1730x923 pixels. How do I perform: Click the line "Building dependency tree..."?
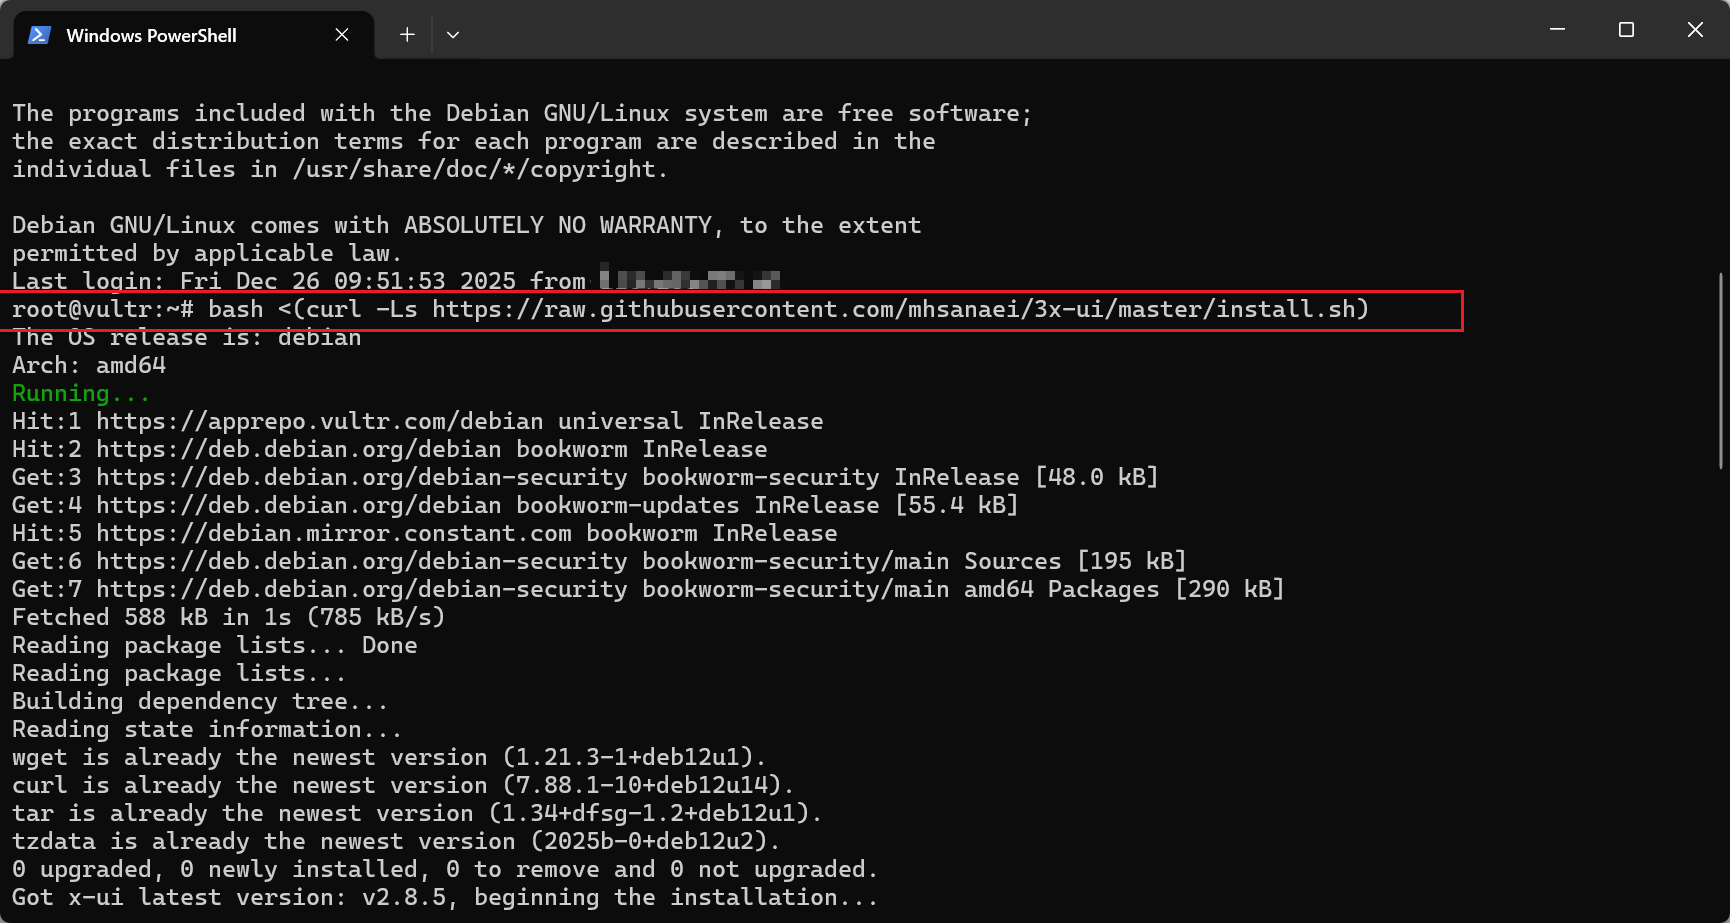(x=200, y=701)
